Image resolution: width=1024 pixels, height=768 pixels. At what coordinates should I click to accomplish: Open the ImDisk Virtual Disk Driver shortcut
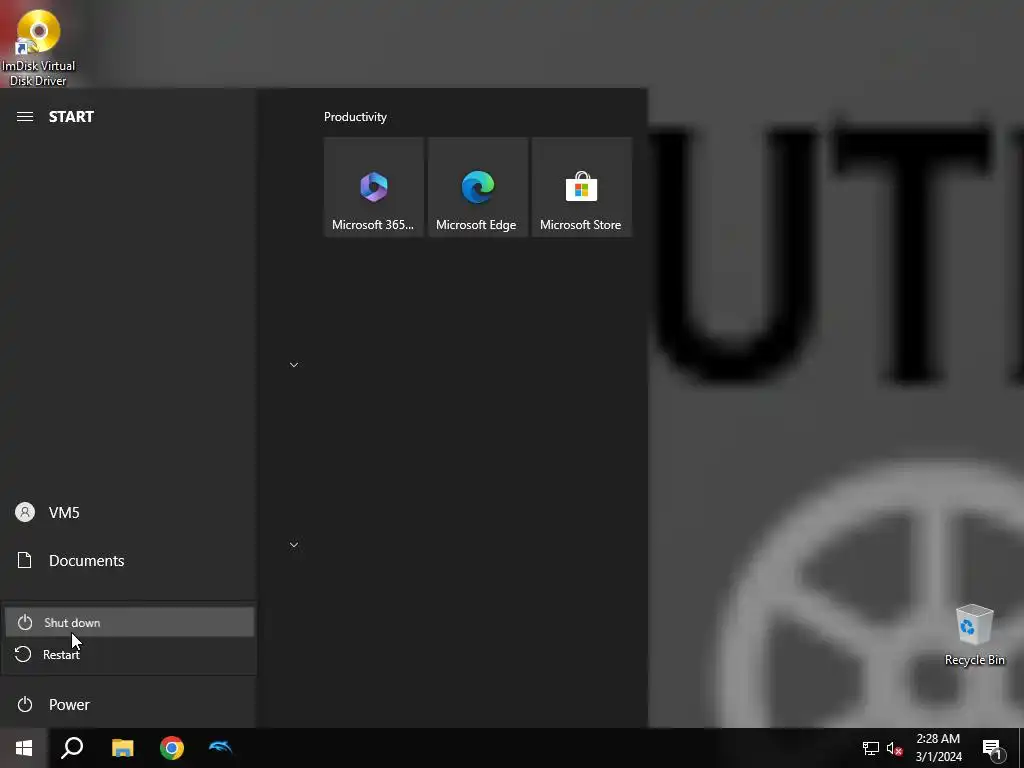point(38,48)
